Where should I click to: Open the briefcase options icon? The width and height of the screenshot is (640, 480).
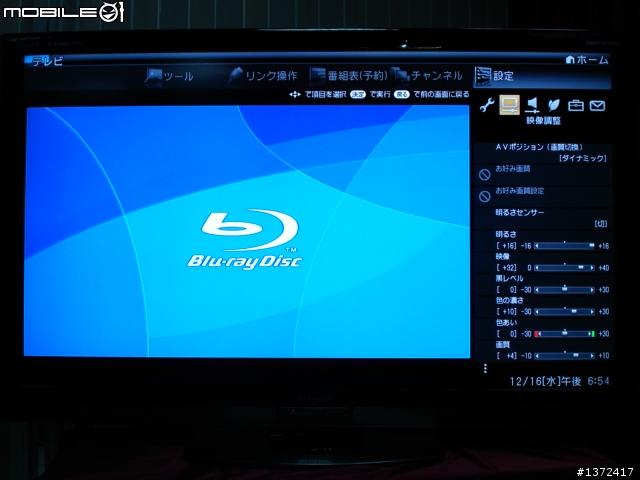pos(576,105)
